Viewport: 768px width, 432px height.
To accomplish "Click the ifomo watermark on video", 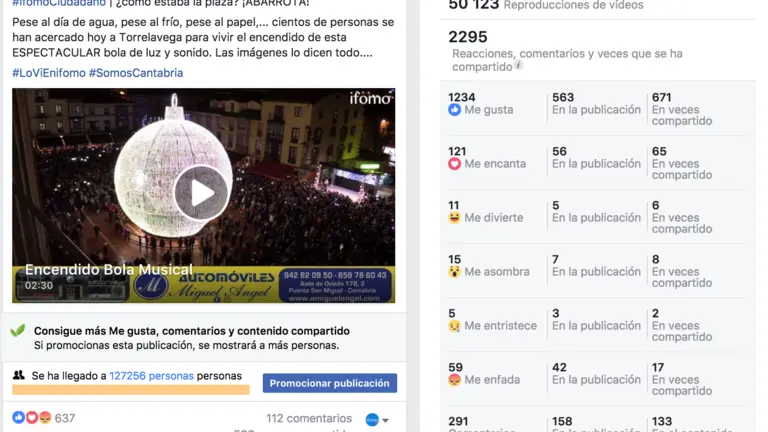I will 370,98.
